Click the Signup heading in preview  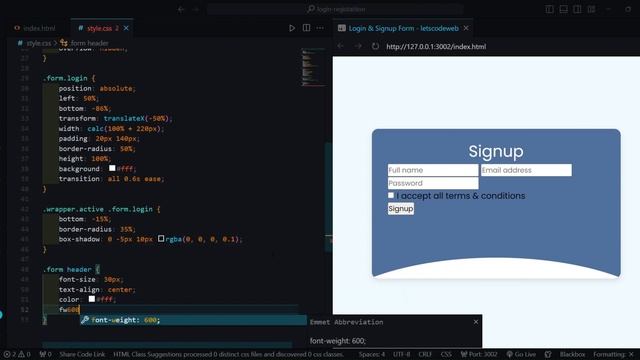[x=496, y=151]
